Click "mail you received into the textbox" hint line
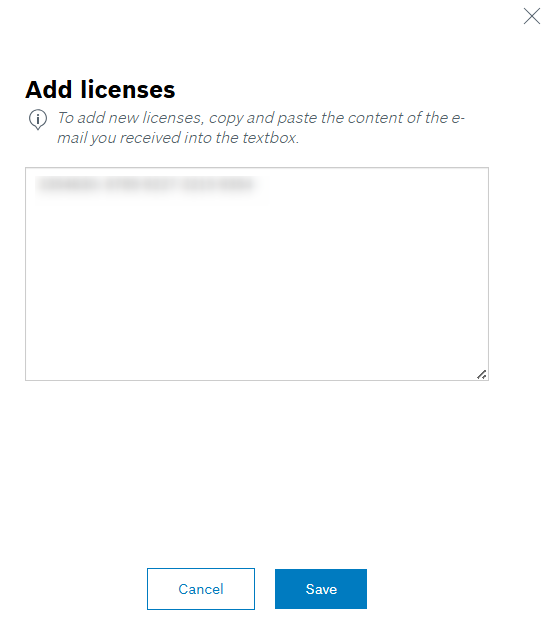553x634 pixels. coord(178,138)
